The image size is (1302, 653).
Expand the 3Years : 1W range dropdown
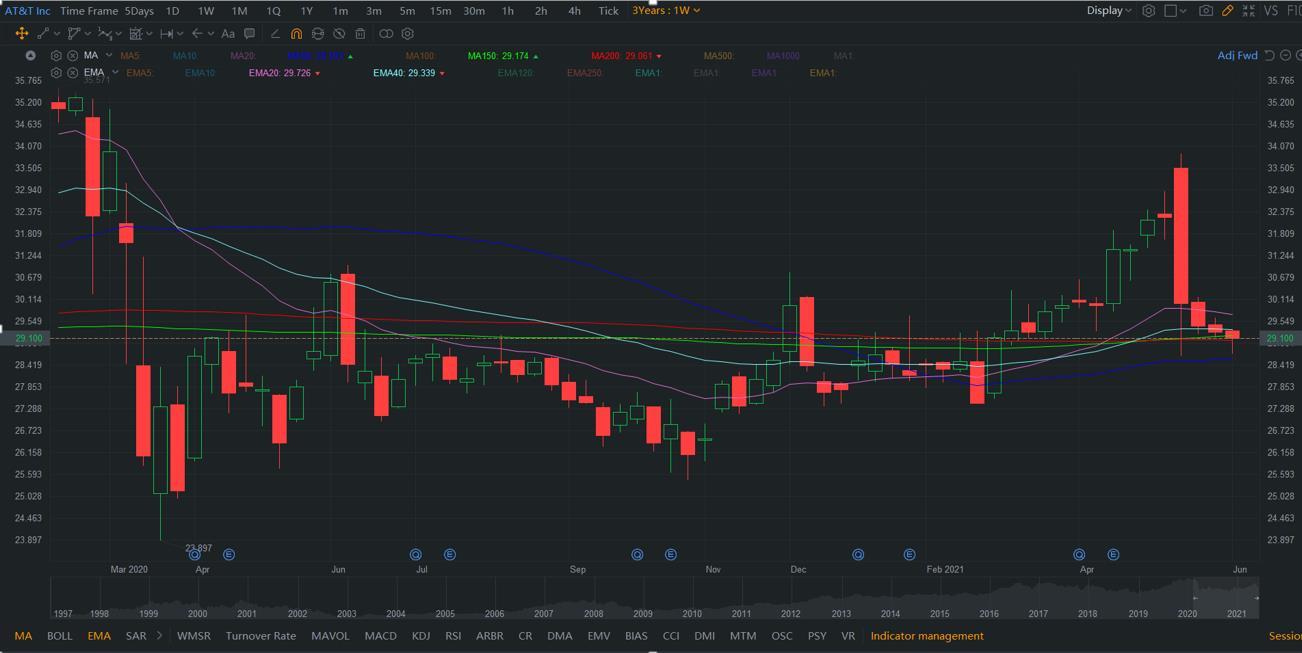point(666,11)
